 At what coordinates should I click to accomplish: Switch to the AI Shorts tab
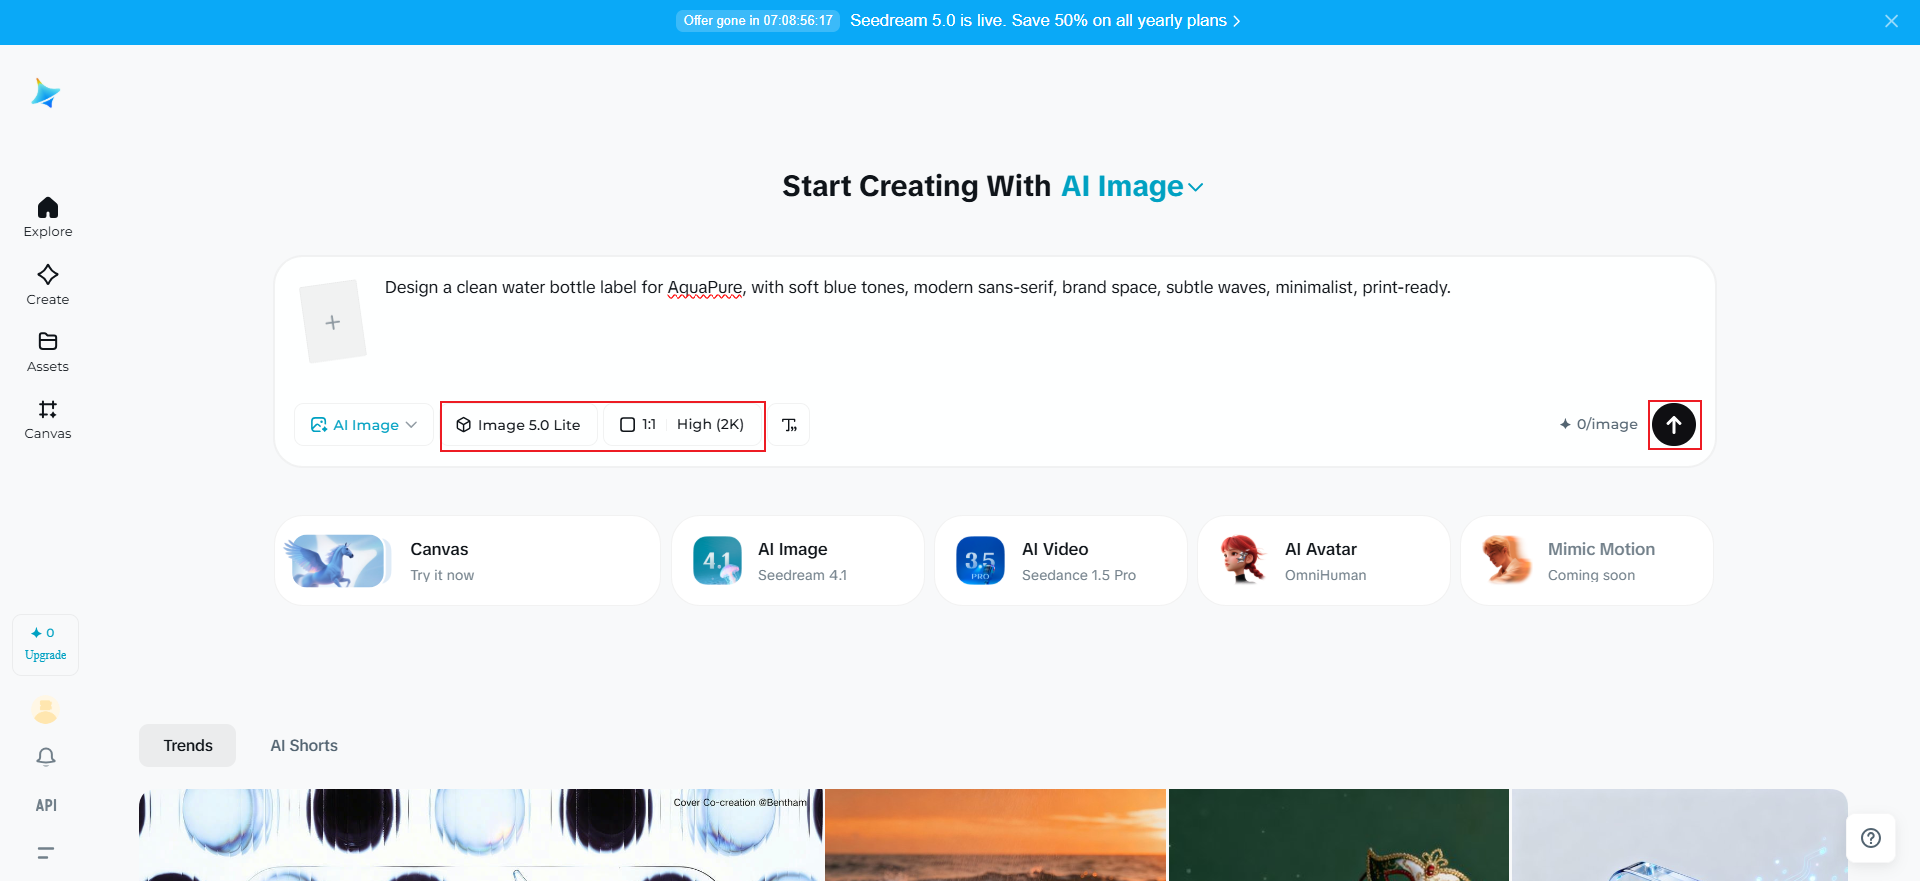[x=304, y=746]
